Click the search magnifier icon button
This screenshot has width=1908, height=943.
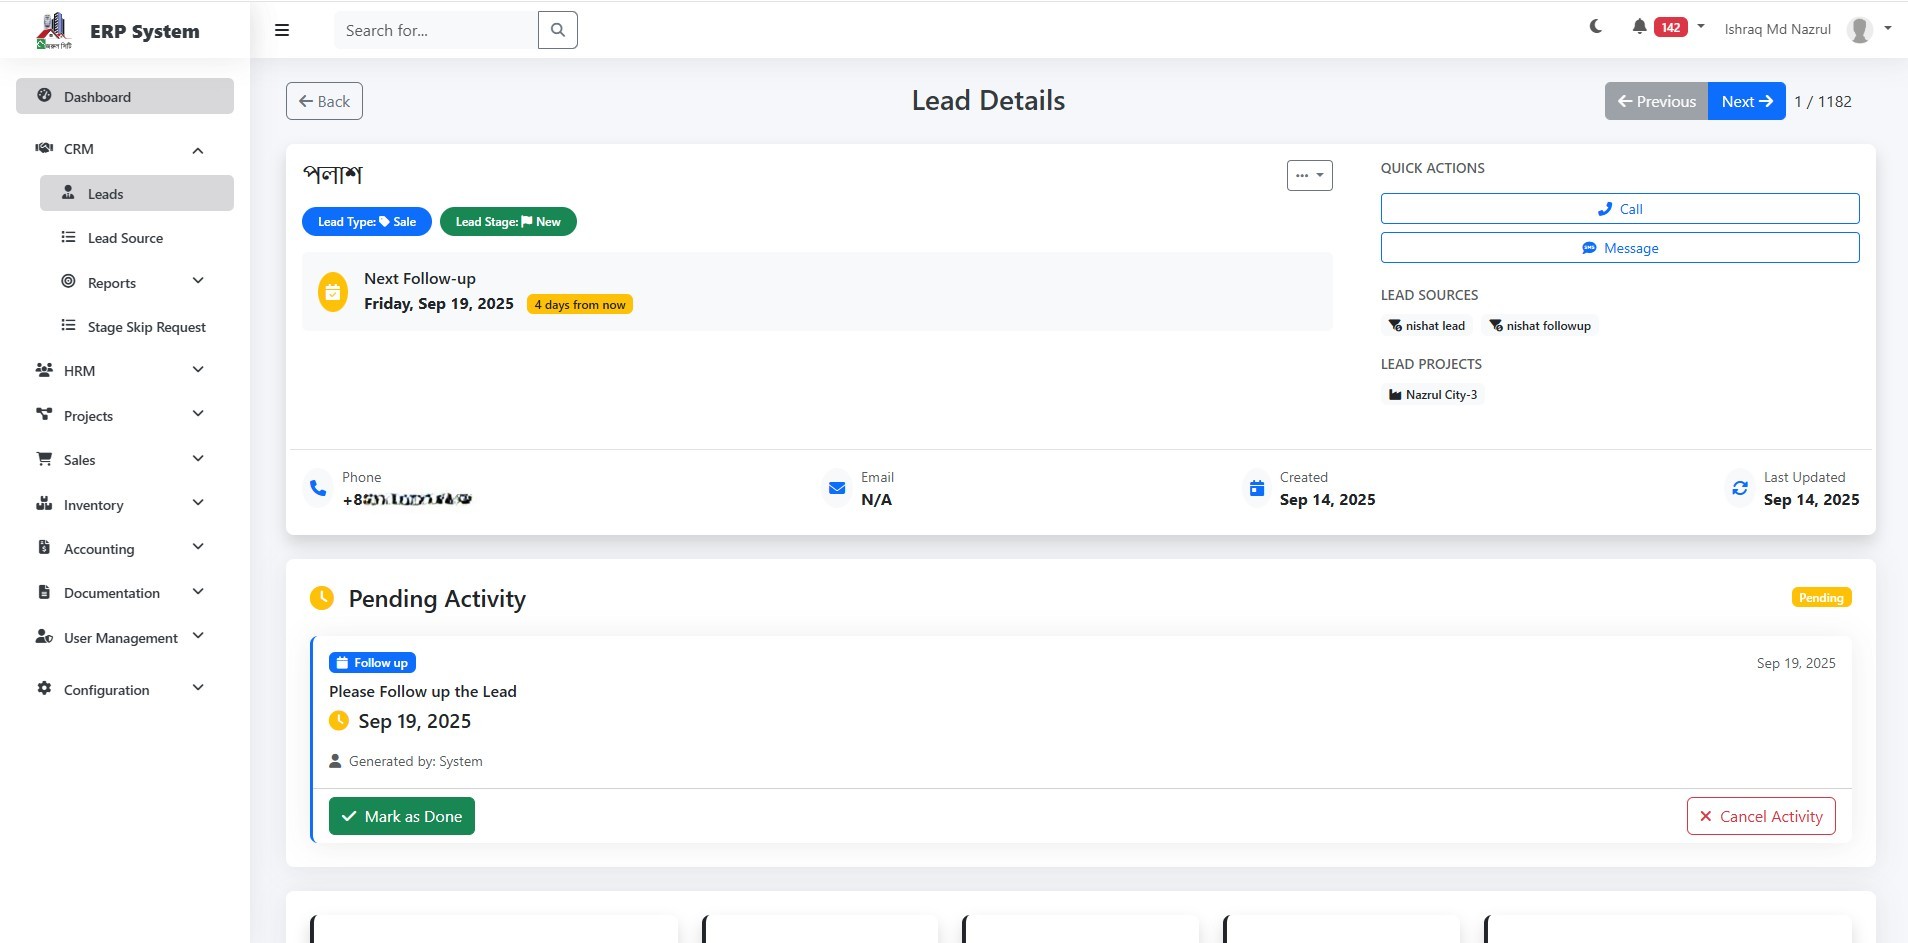[557, 30]
